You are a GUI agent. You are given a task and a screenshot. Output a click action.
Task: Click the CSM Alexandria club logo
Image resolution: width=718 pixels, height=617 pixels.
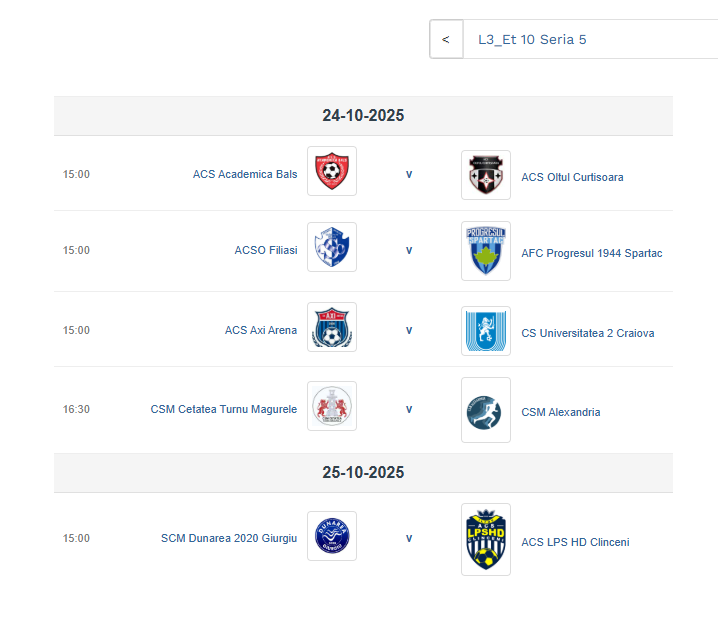tap(486, 410)
